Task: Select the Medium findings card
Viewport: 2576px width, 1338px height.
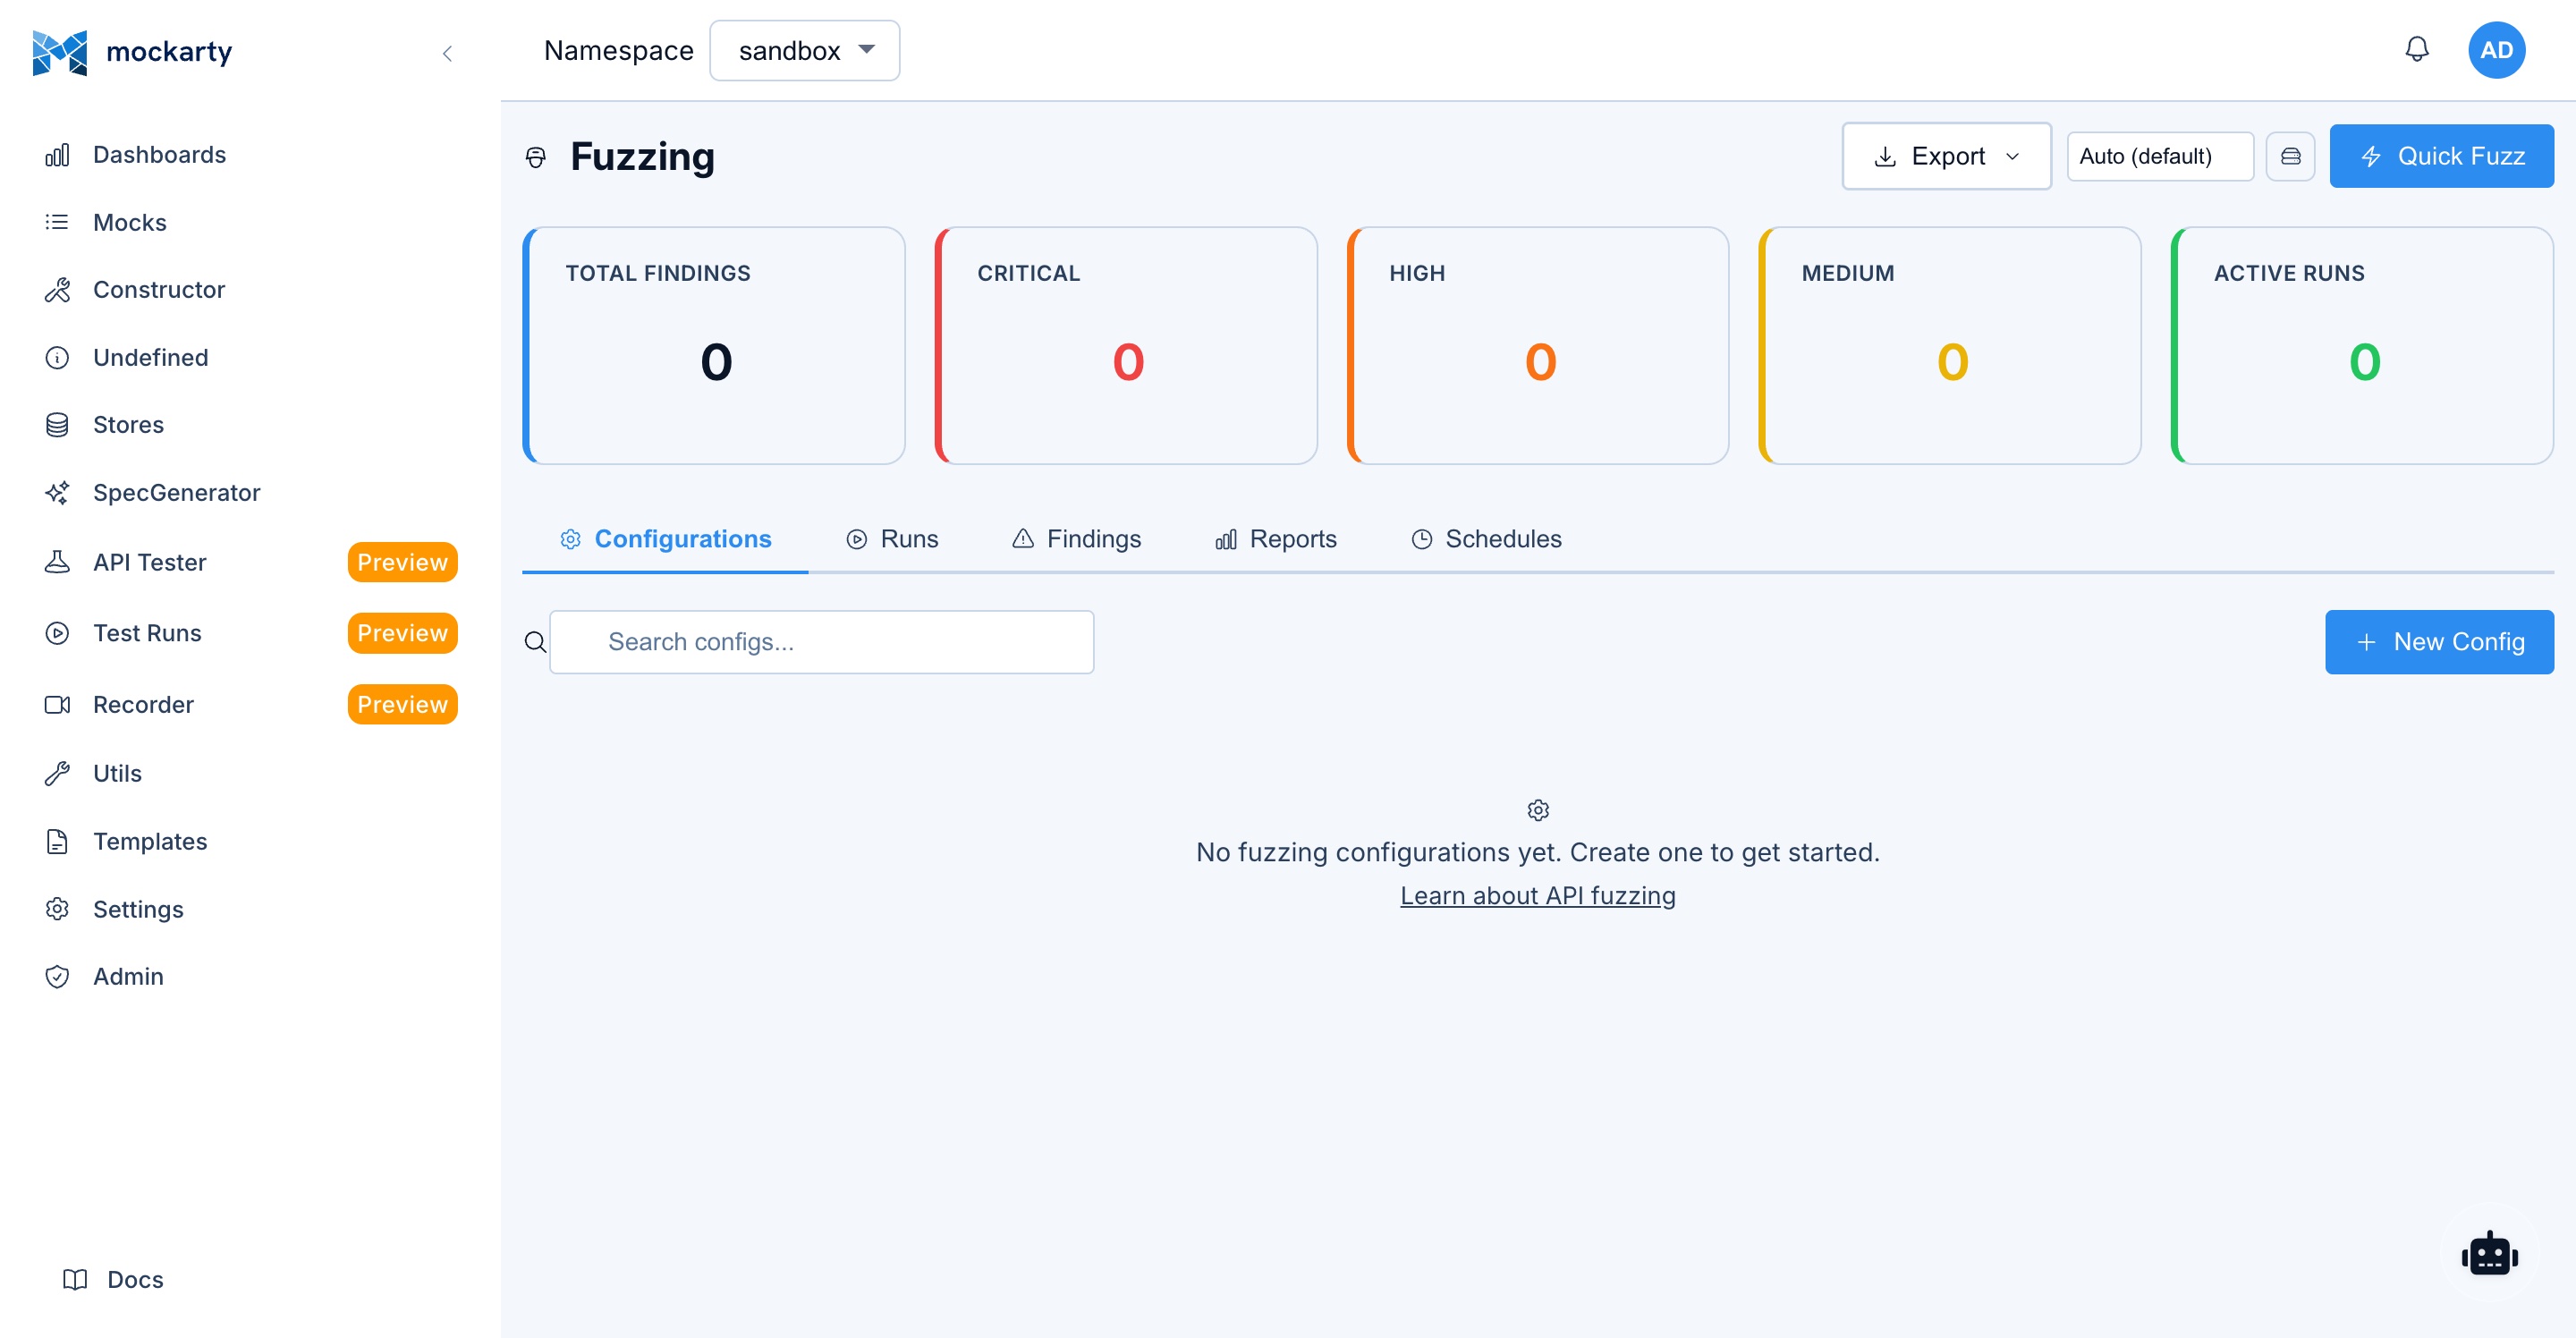Action: [1950, 346]
